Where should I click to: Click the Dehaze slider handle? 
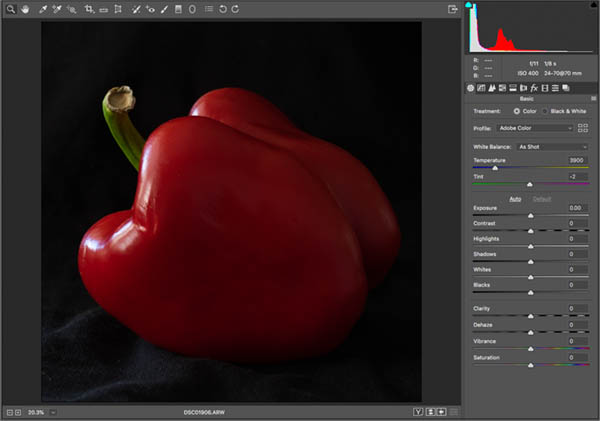tap(531, 333)
